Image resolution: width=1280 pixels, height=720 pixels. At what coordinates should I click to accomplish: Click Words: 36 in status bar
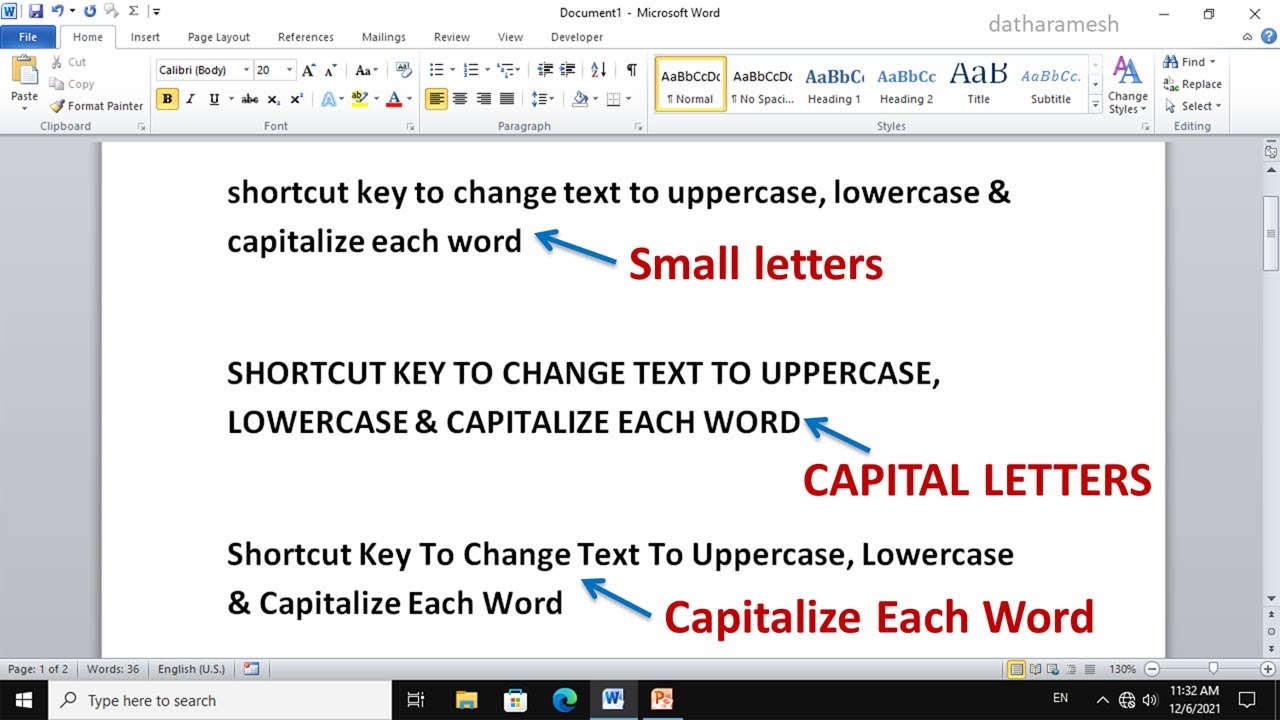[112, 669]
